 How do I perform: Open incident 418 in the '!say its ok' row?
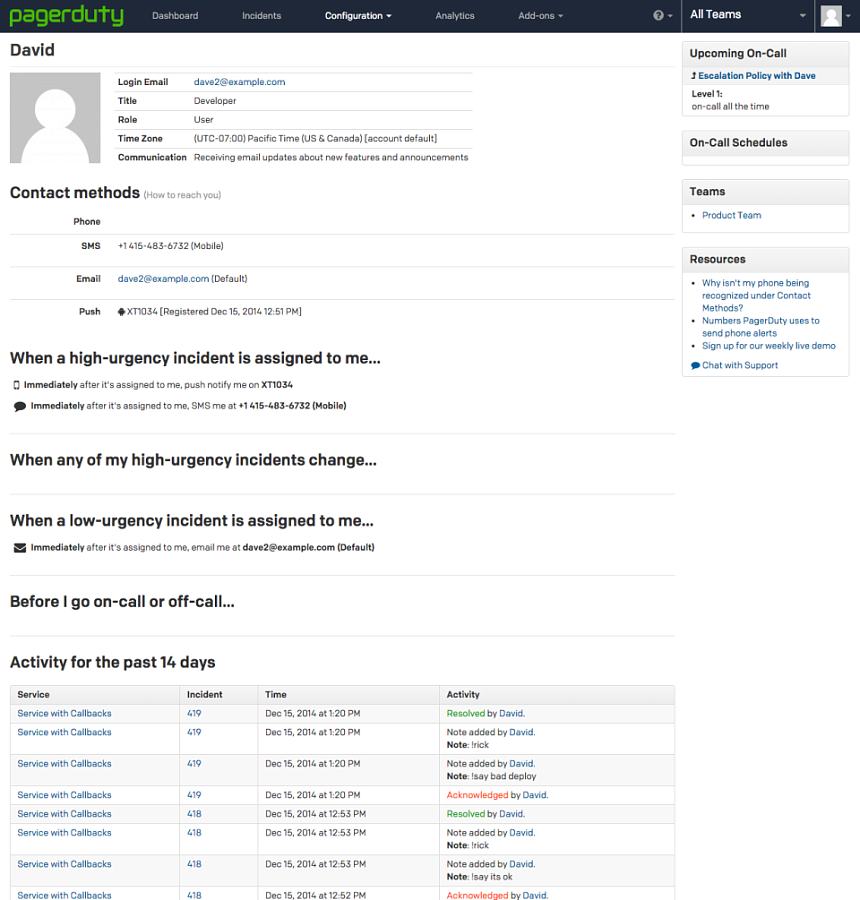pyautogui.click(x=194, y=864)
